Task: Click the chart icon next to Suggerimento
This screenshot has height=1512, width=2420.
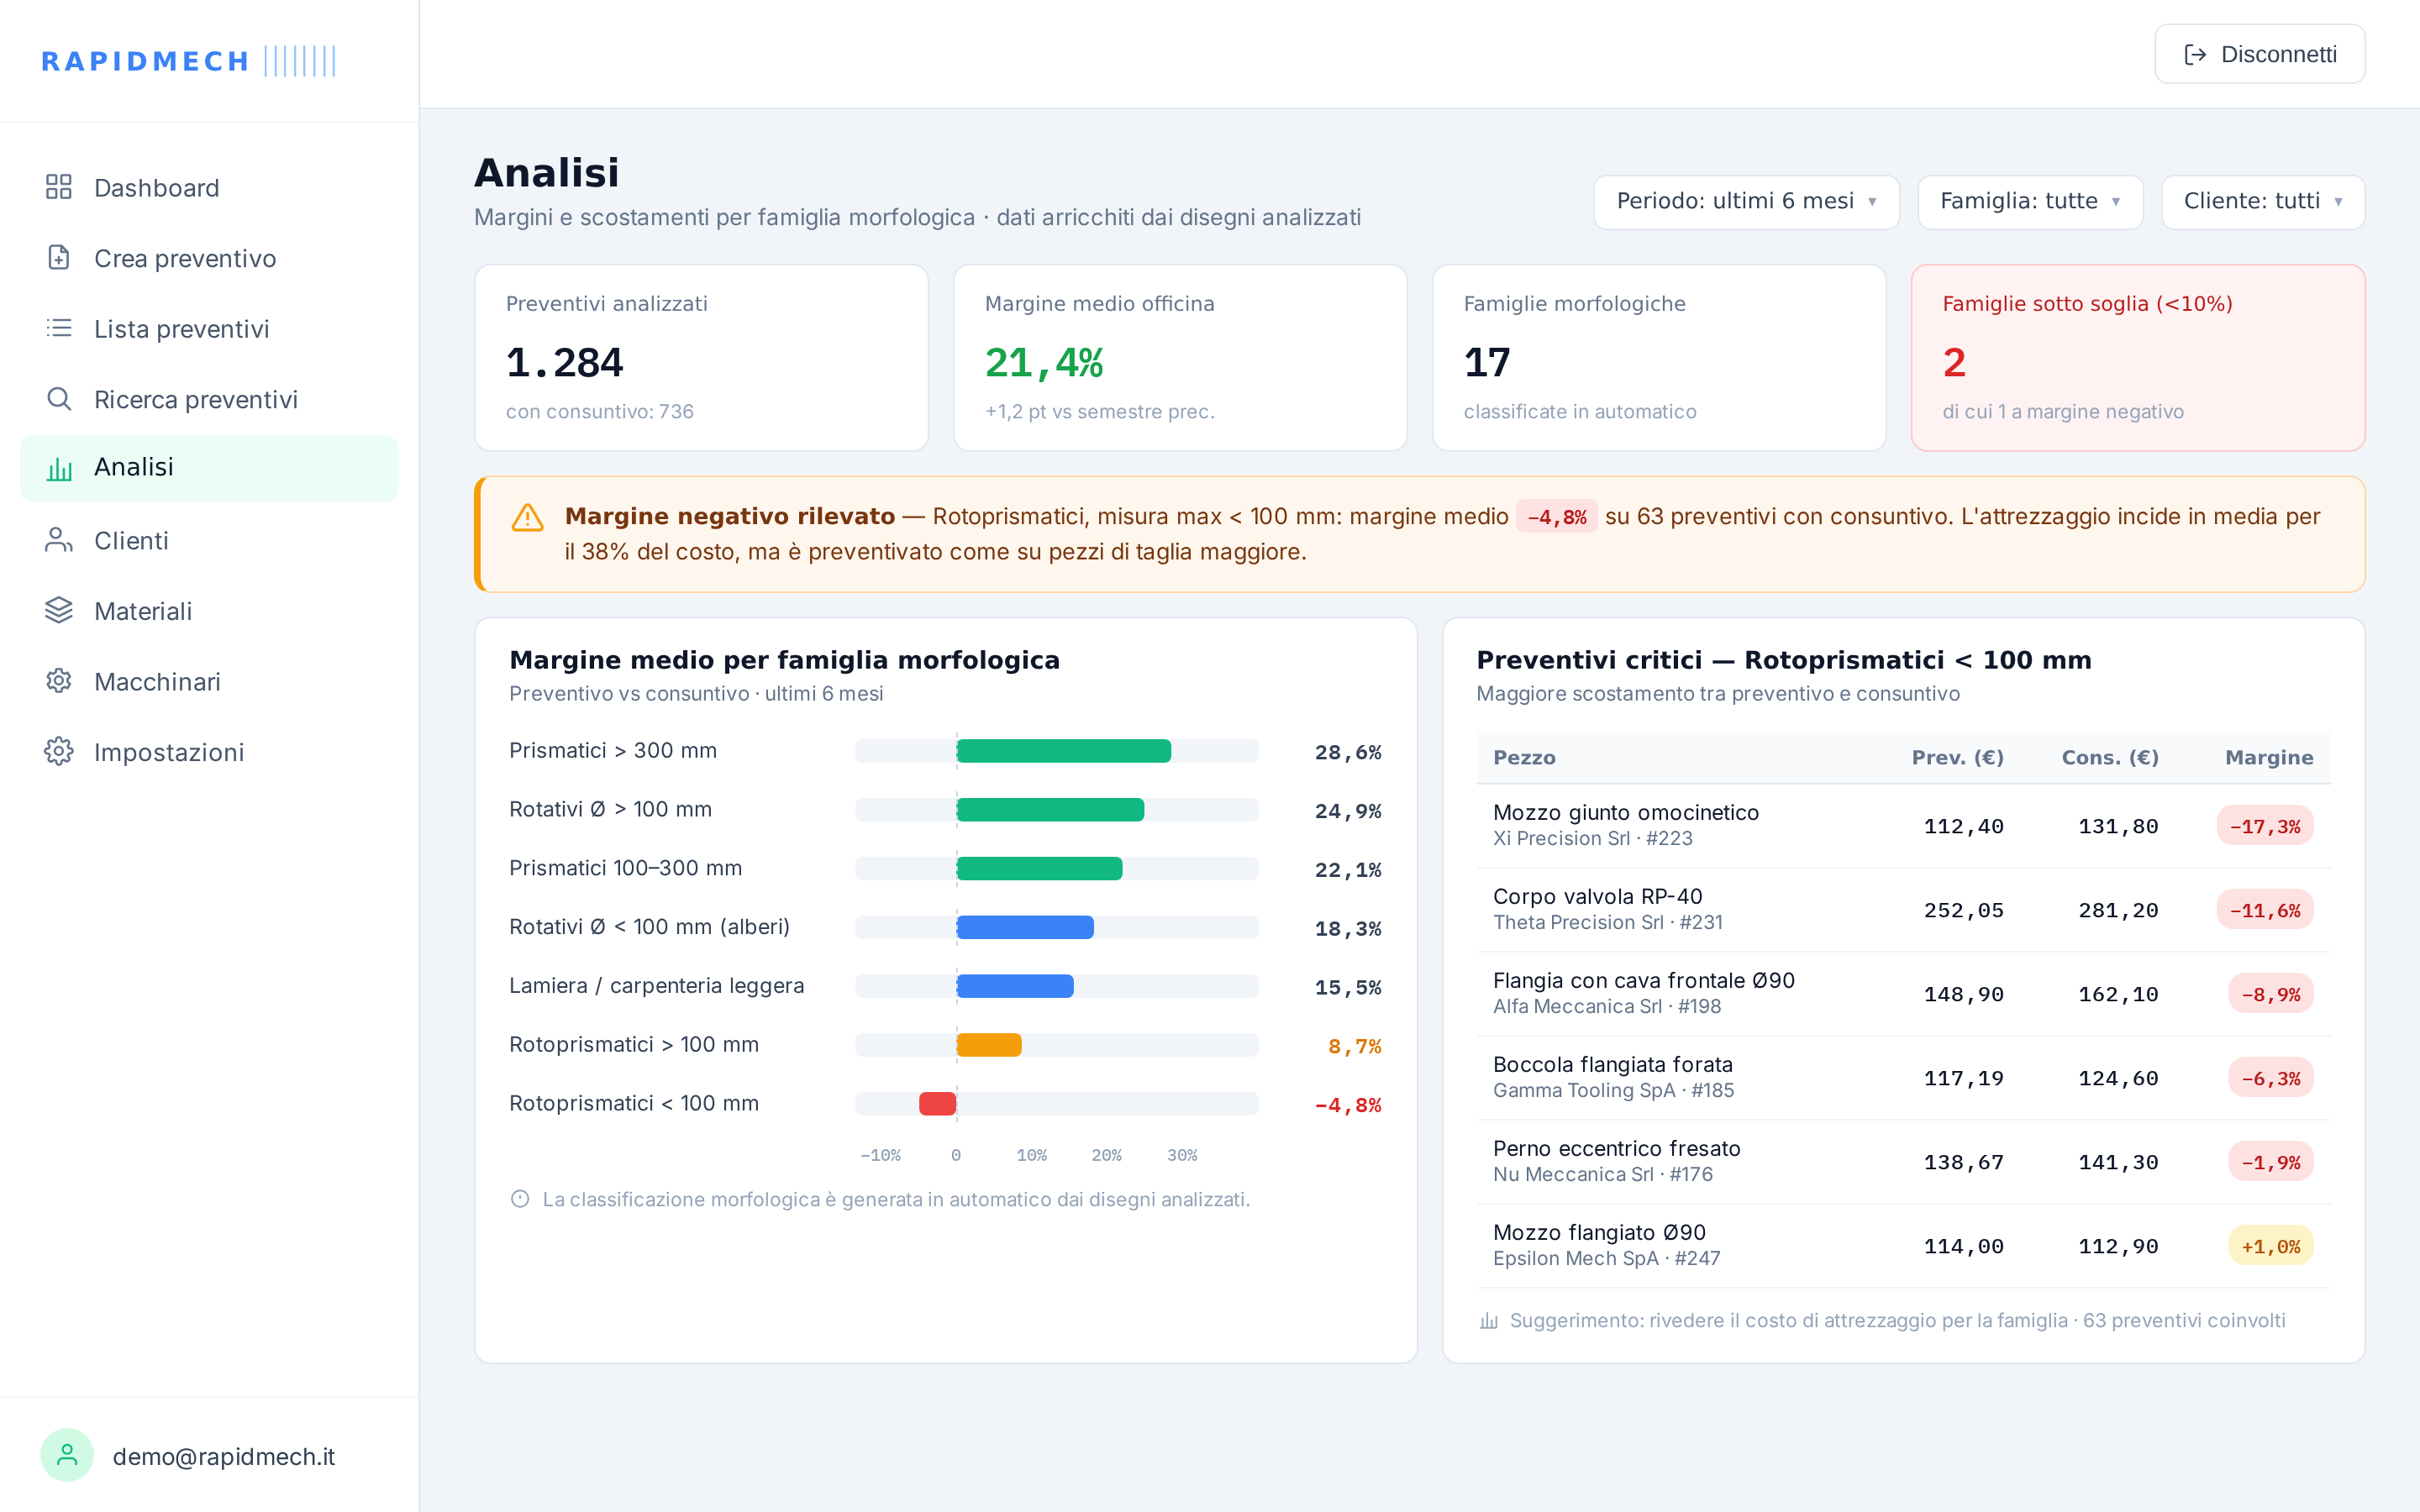Action: click(x=1489, y=1321)
